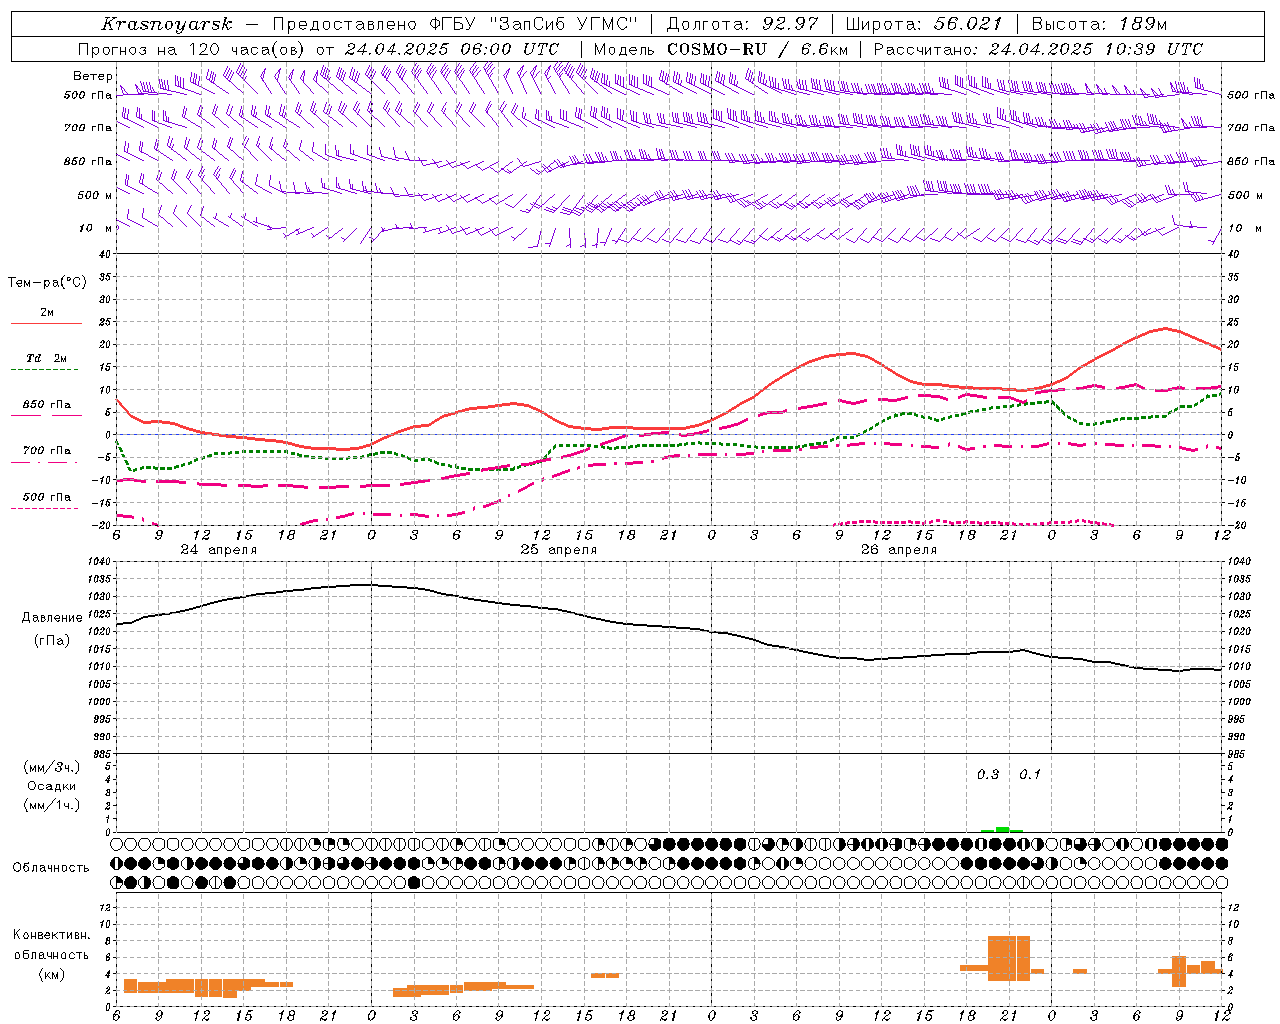Click the 500 м wind level label on left
The width and height of the screenshot is (1280, 1024).
[95, 195]
